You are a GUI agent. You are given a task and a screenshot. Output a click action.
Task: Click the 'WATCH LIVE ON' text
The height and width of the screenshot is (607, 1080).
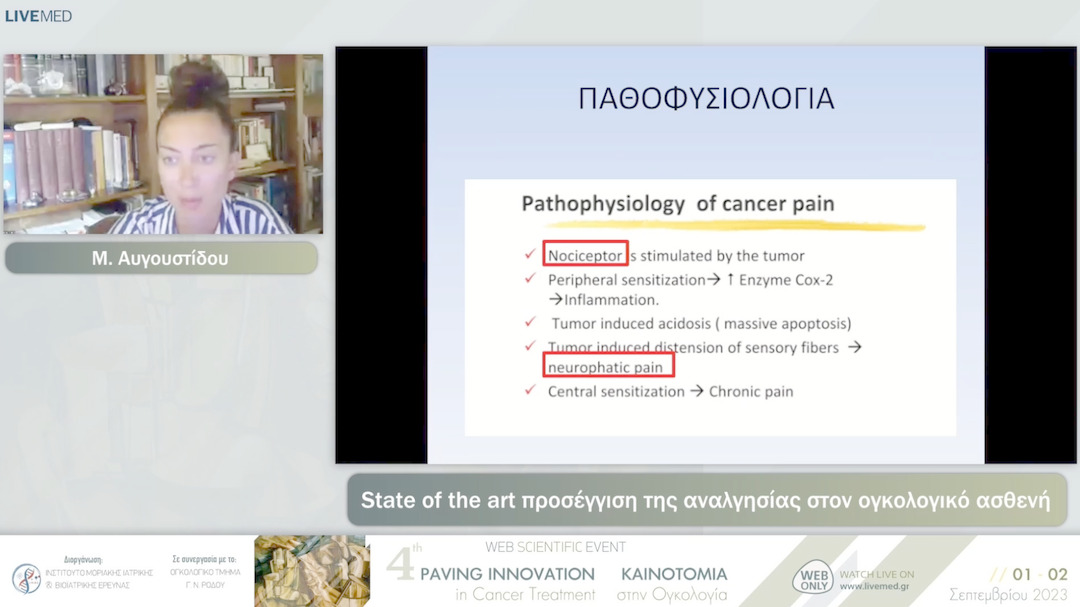coord(877,574)
